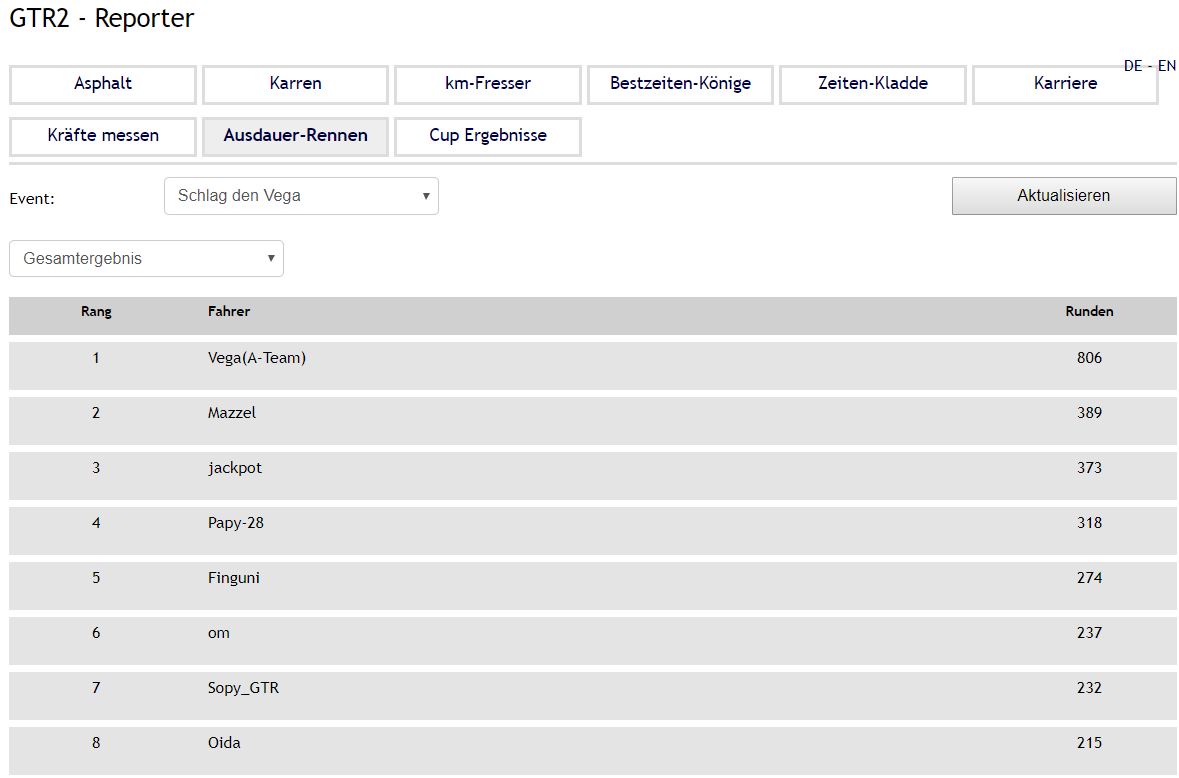1179x778 pixels.
Task: Expand the Event dropdown Schlag den Vega
Action: pos(301,196)
